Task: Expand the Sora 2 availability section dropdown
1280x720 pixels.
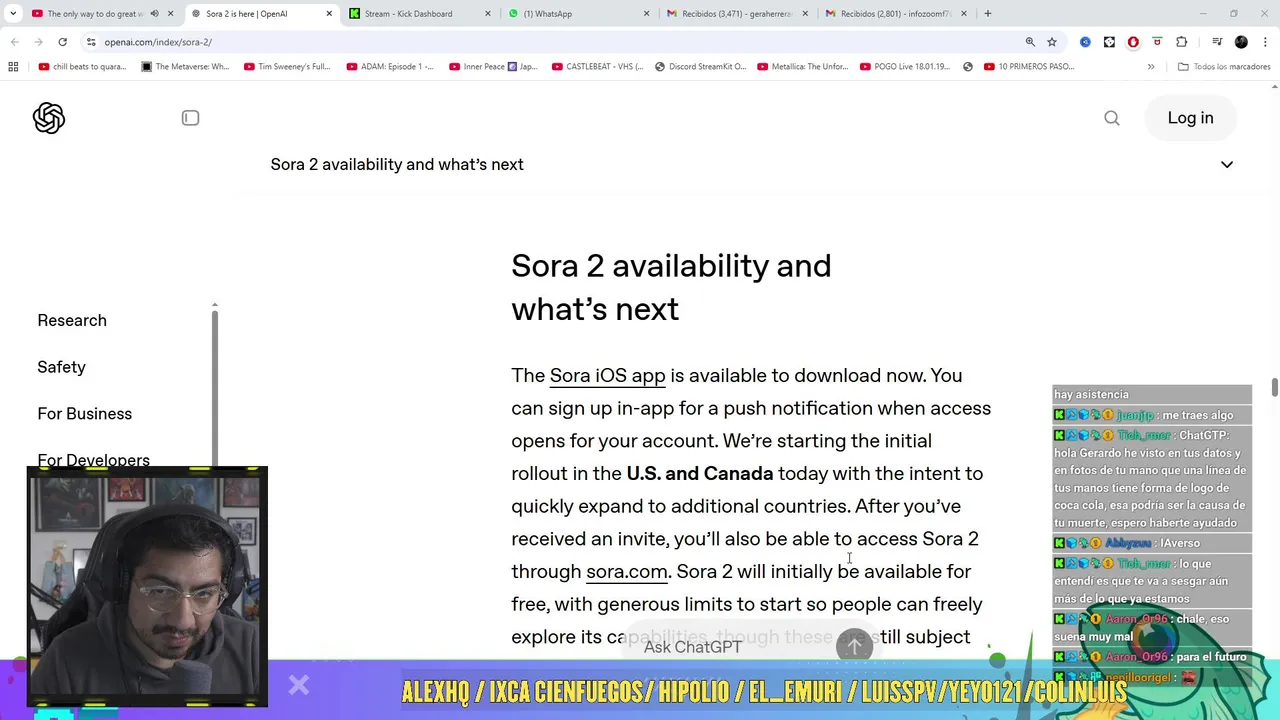Action: coord(1227,164)
